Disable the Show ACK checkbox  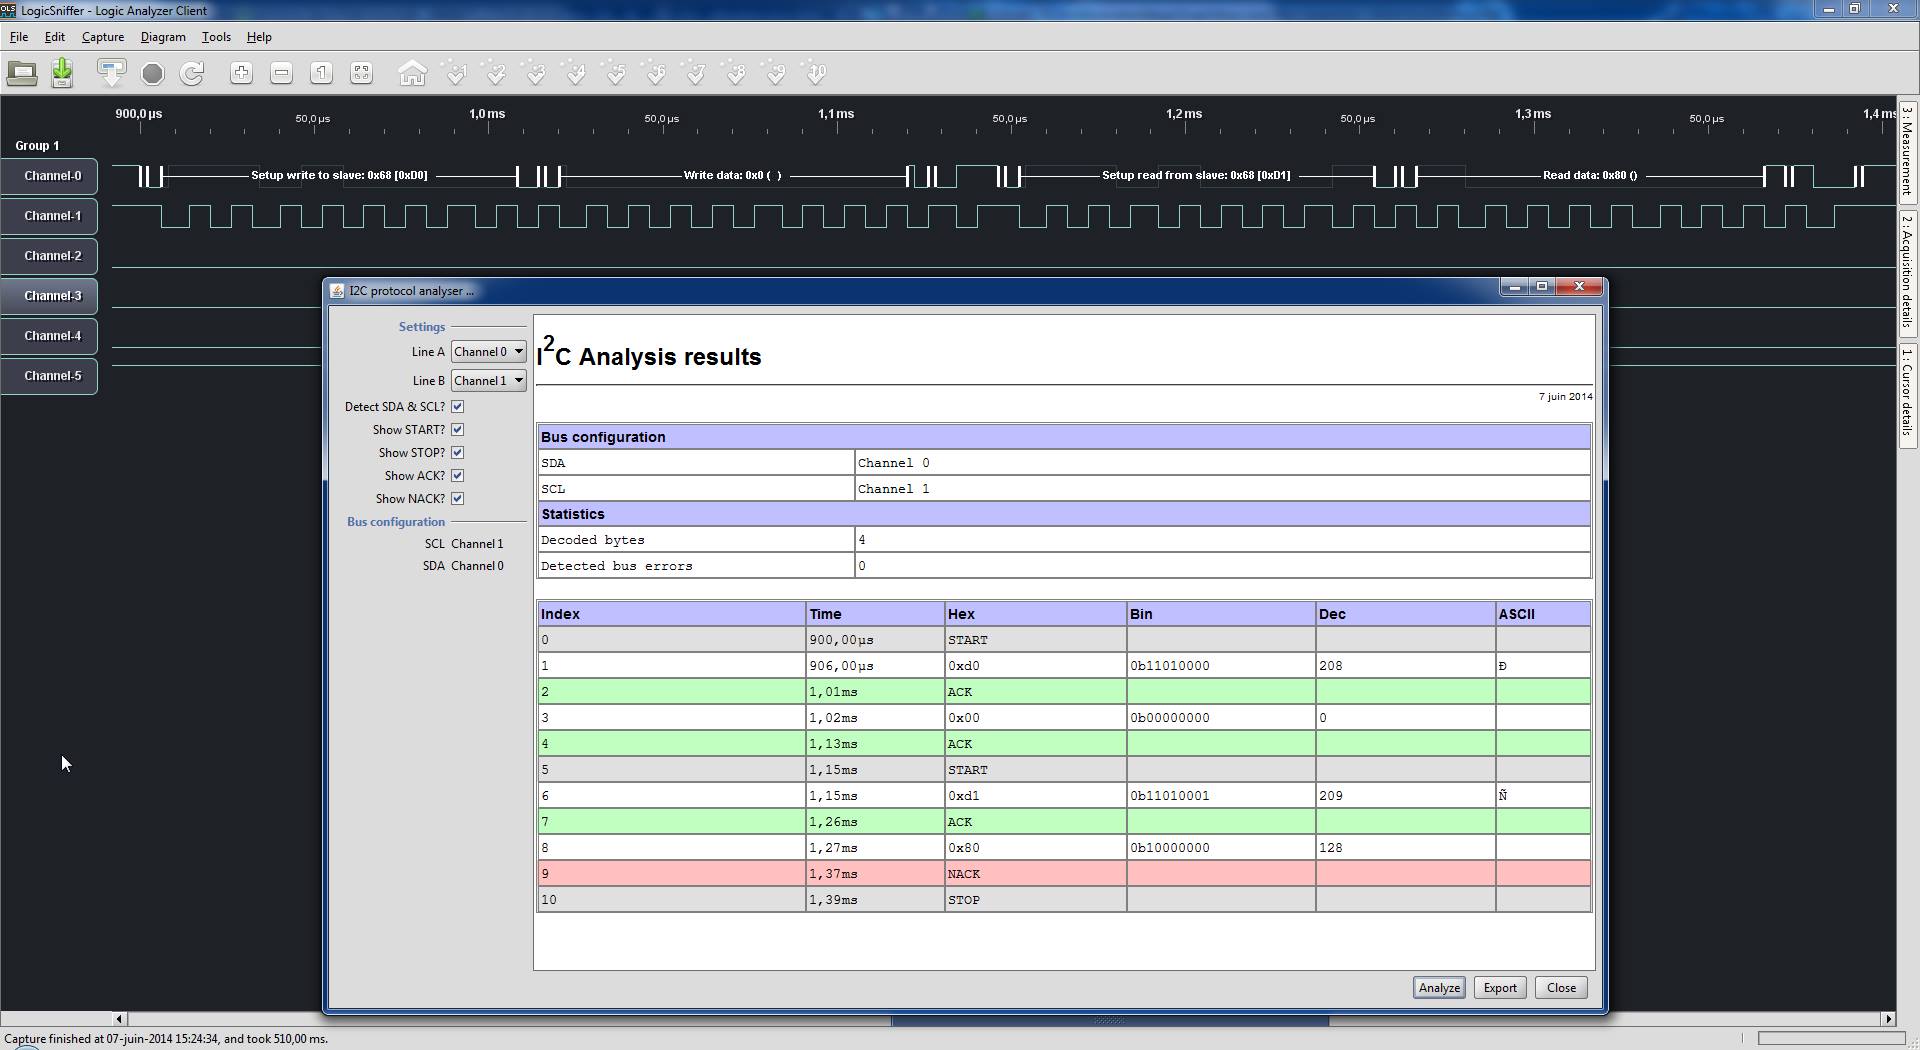click(457, 476)
